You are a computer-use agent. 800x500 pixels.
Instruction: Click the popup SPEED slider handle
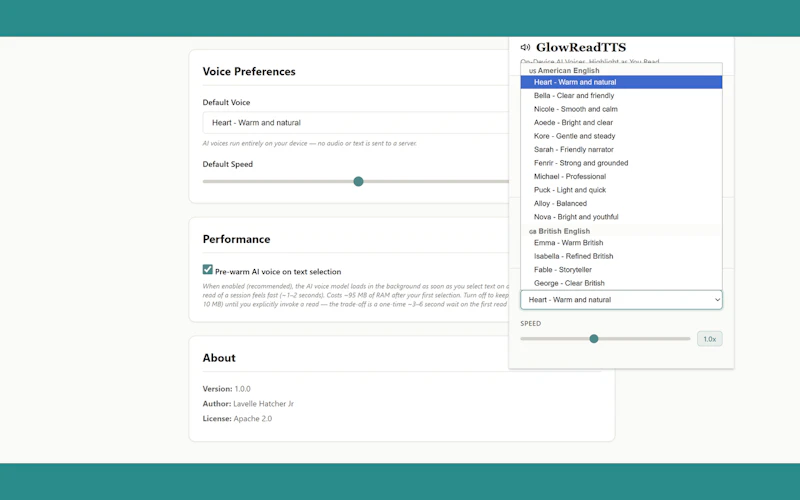tap(594, 339)
